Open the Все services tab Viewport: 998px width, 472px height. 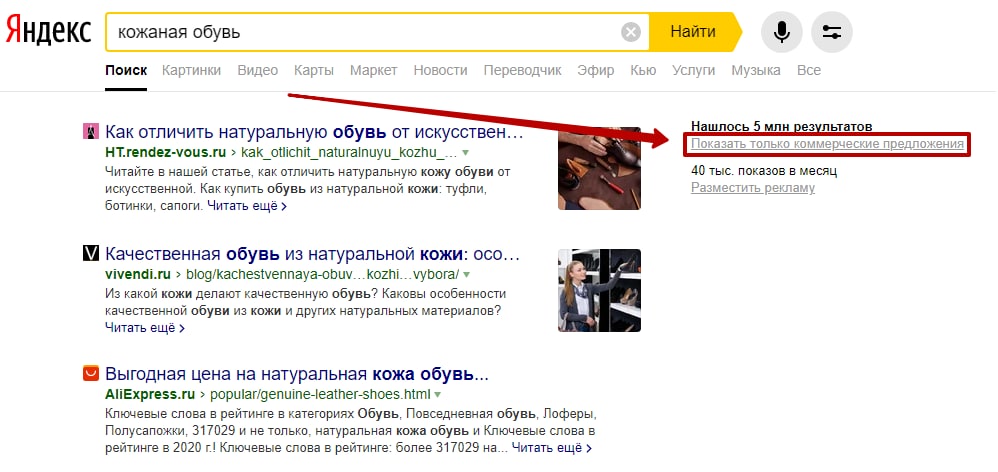pos(809,70)
